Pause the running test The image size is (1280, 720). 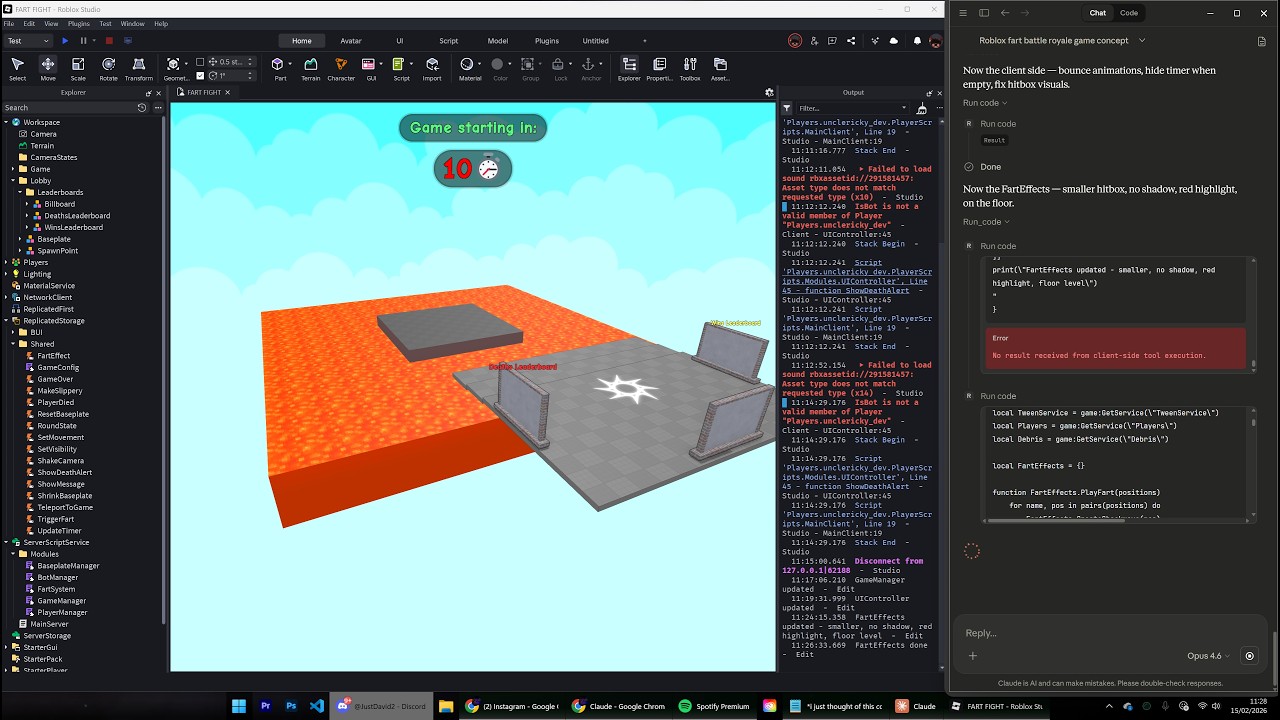tap(83, 41)
